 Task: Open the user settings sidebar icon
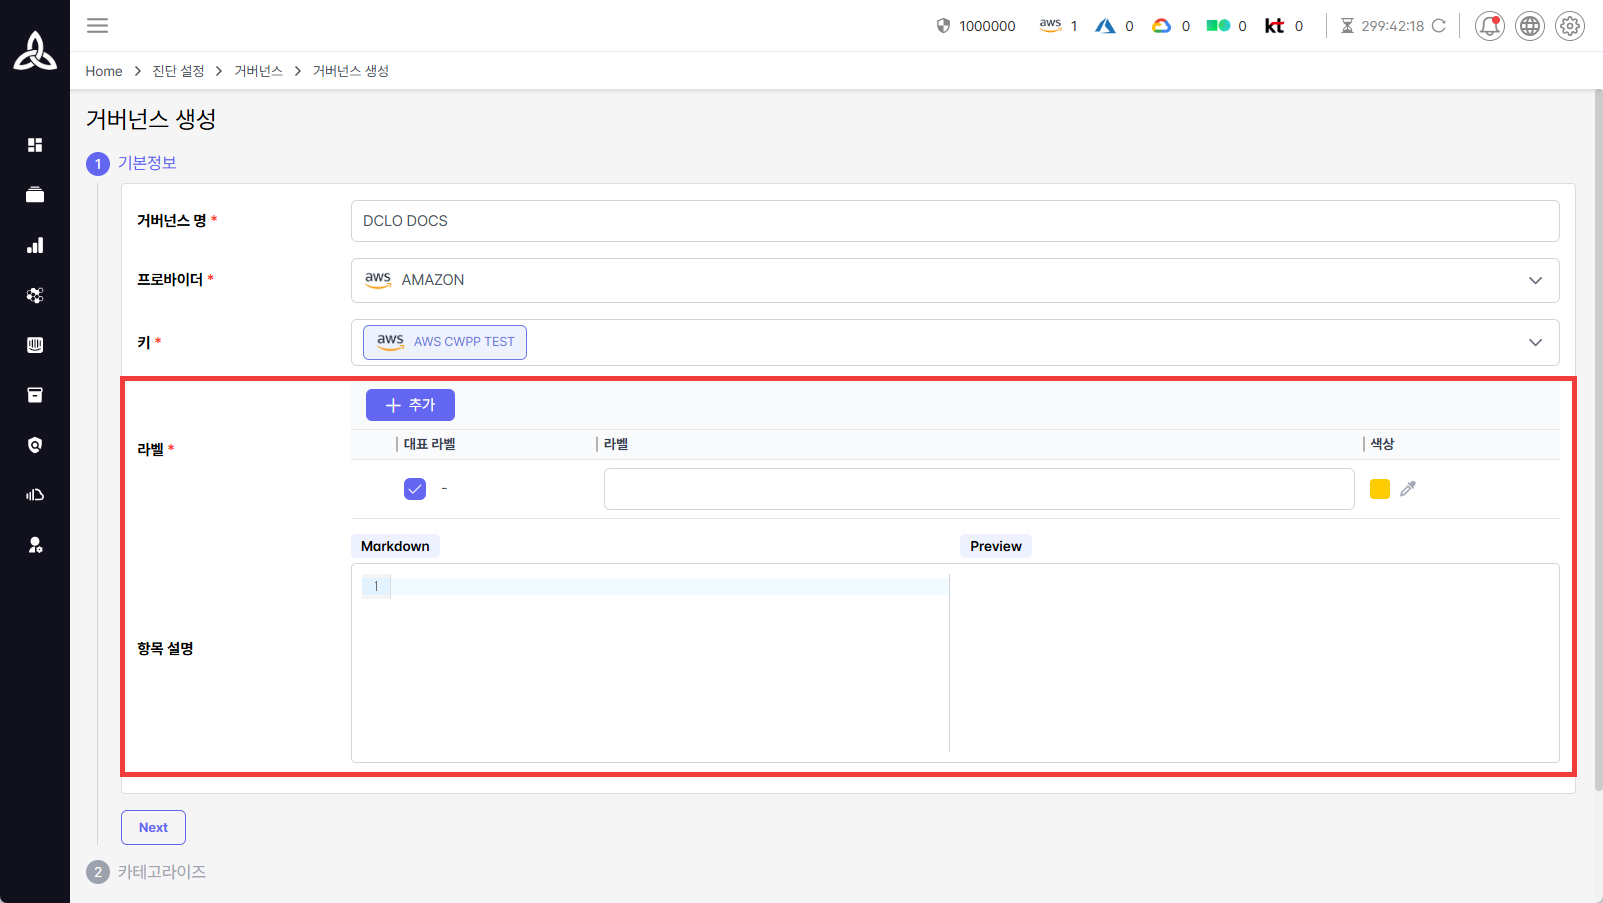point(35,545)
